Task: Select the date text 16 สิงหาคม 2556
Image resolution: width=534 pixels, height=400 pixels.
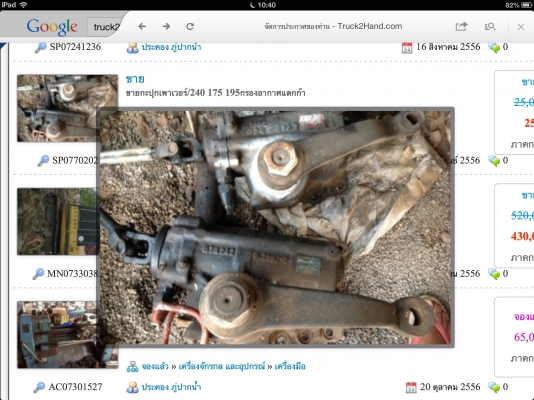Action: pyautogui.click(x=448, y=47)
